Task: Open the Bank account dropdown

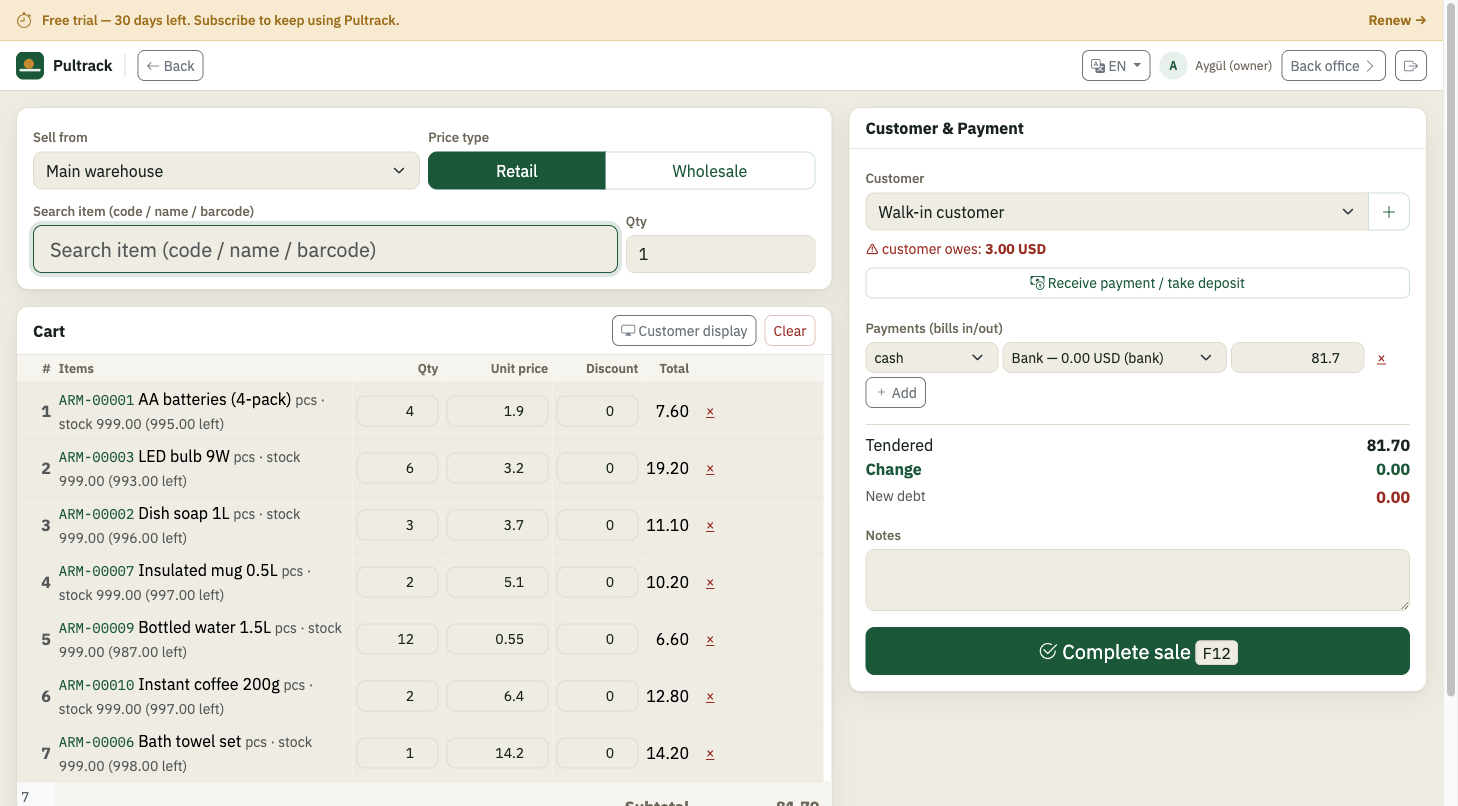Action: pyautogui.click(x=1114, y=358)
